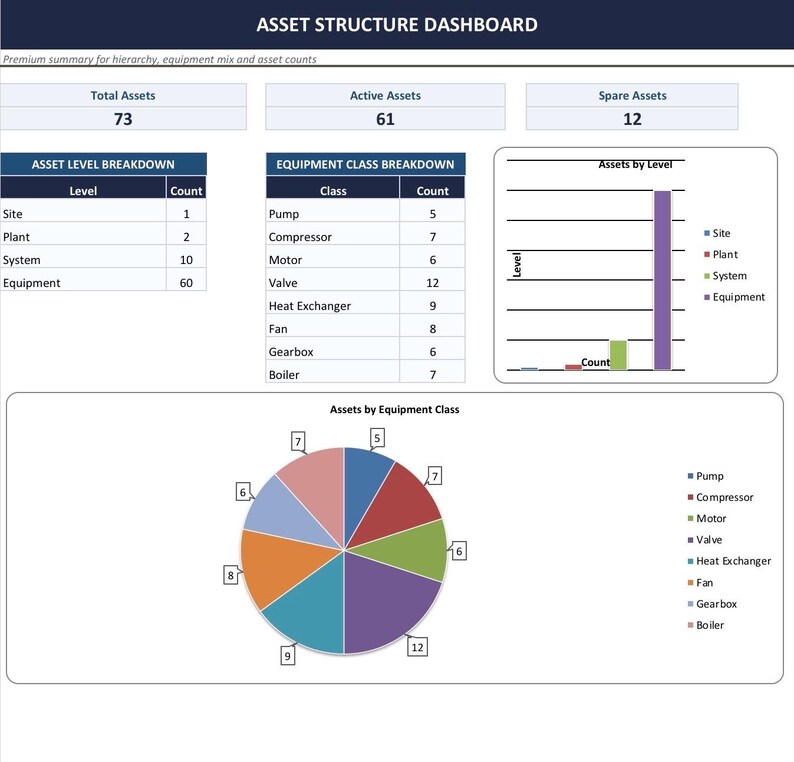Click the Motor entry in pie legend
The image size is (794, 762).
pyautogui.click(x=706, y=518)
